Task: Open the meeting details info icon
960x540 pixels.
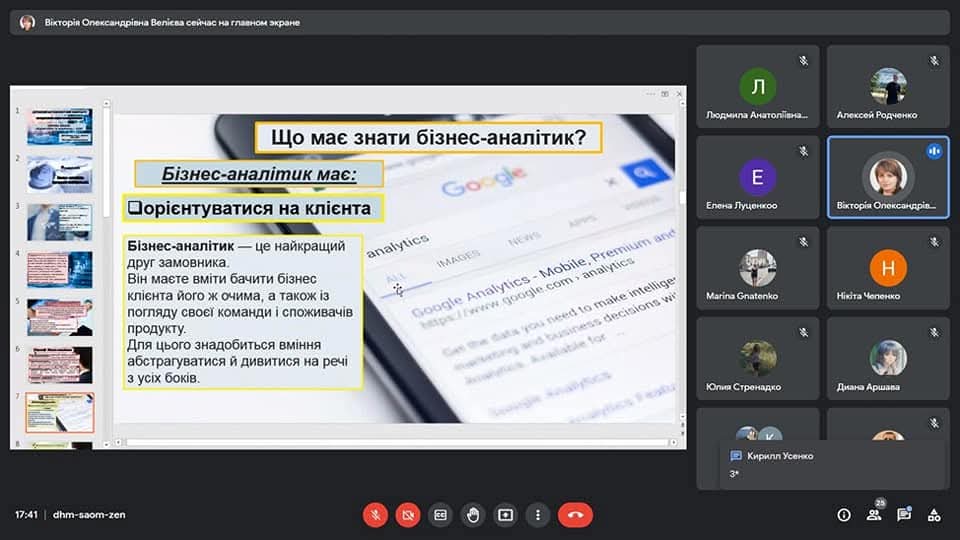Action: pos(844,515)
